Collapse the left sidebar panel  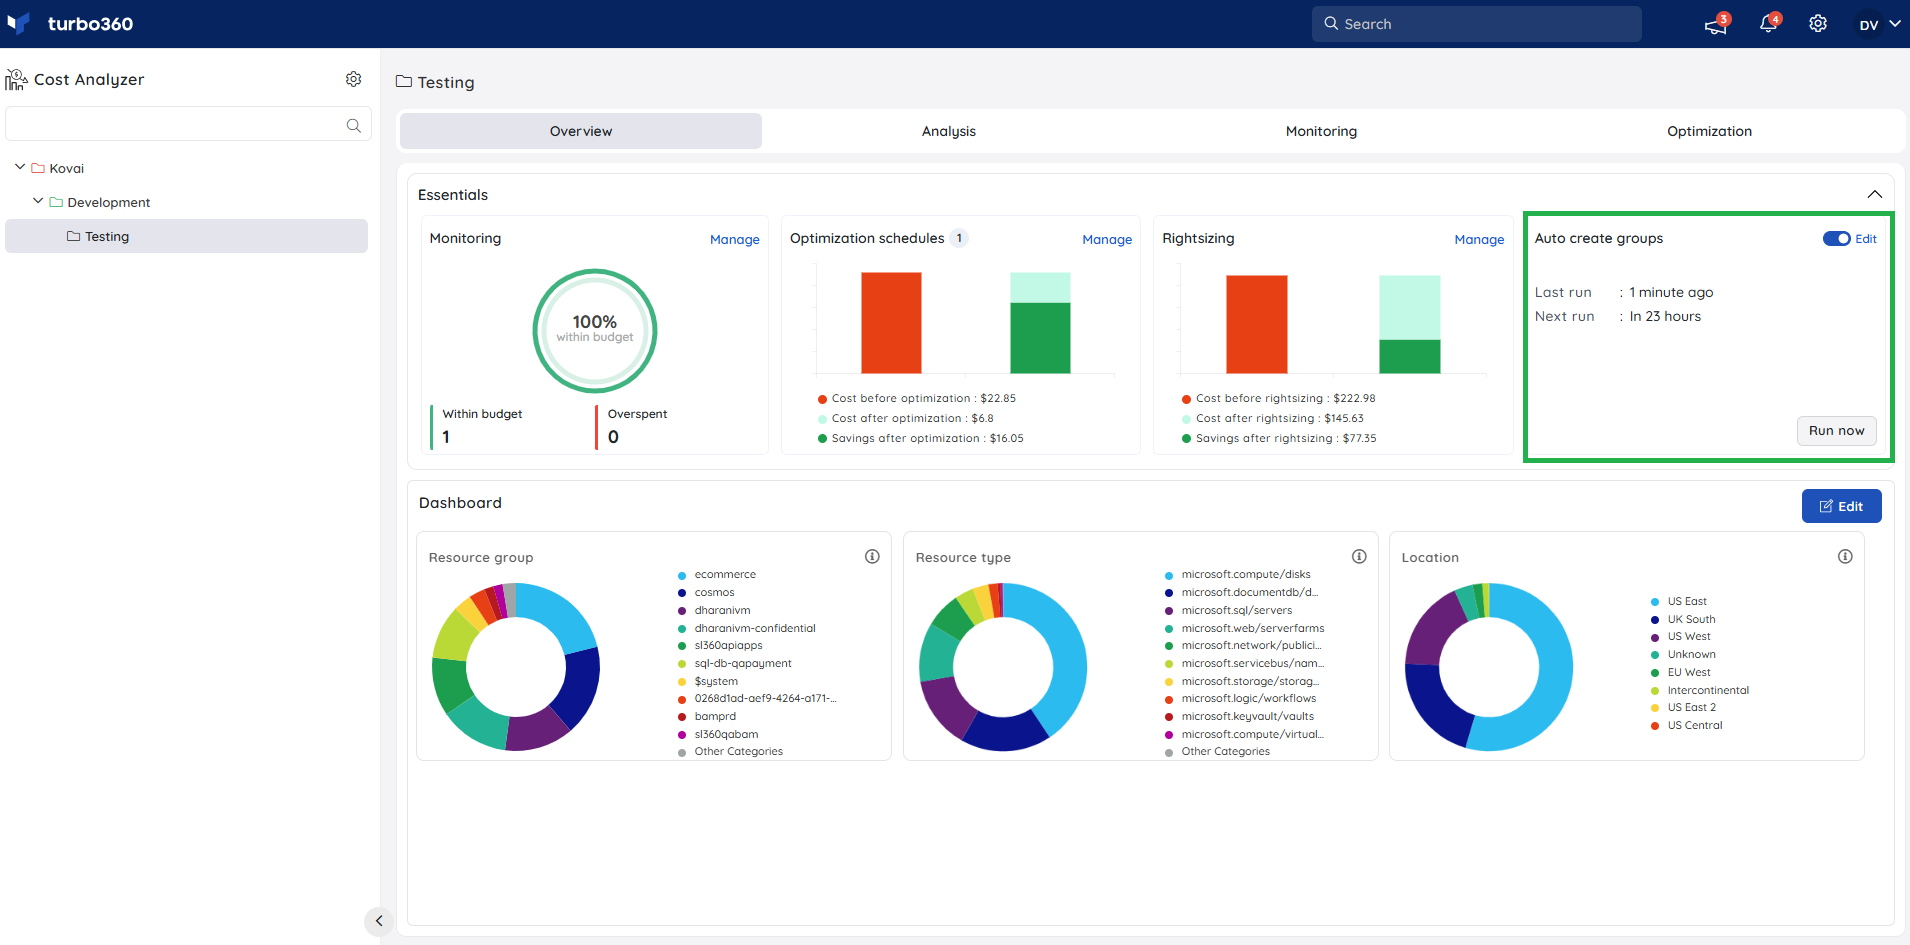click(x=378, y=921)
